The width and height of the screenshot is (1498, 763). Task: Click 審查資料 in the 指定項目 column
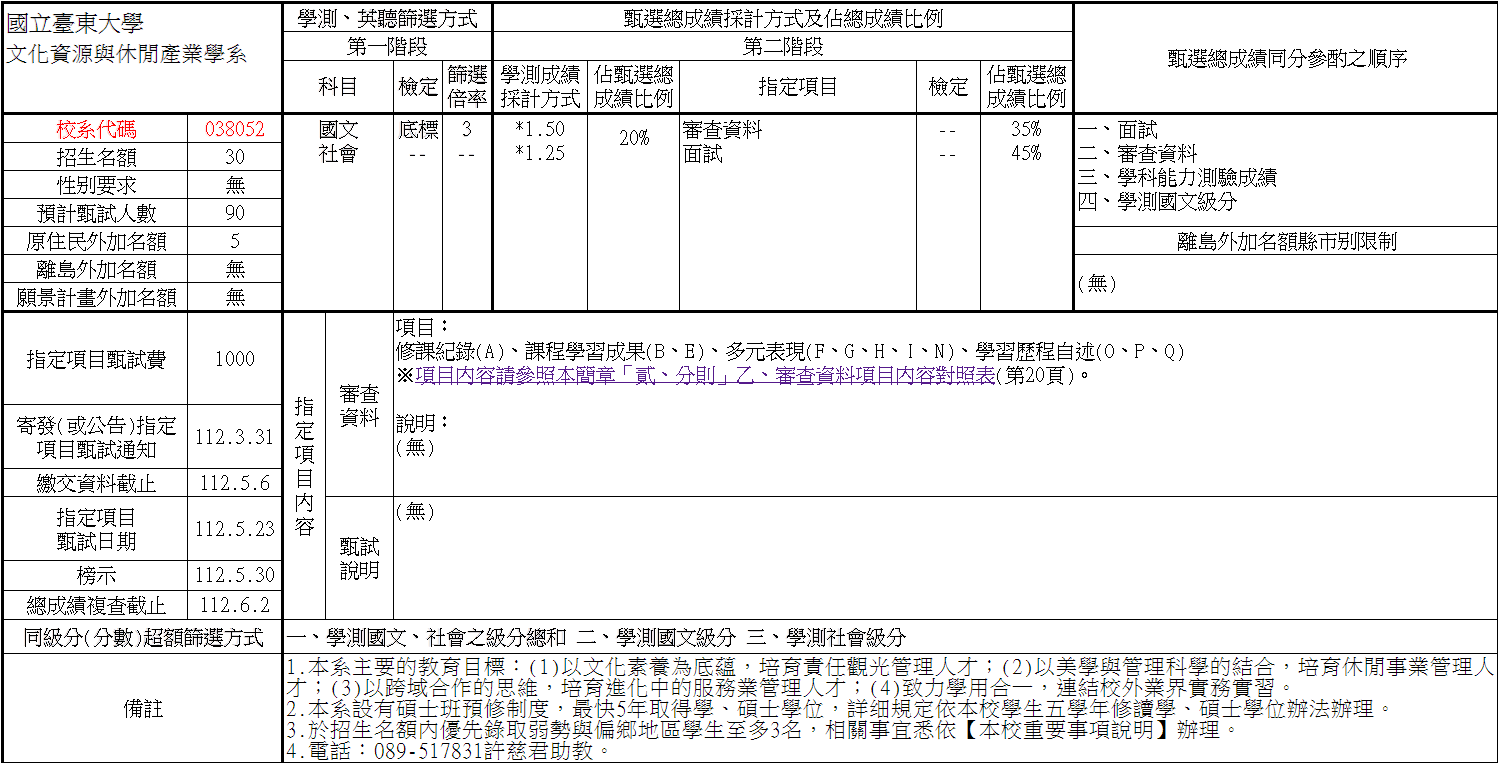(722, 129)
